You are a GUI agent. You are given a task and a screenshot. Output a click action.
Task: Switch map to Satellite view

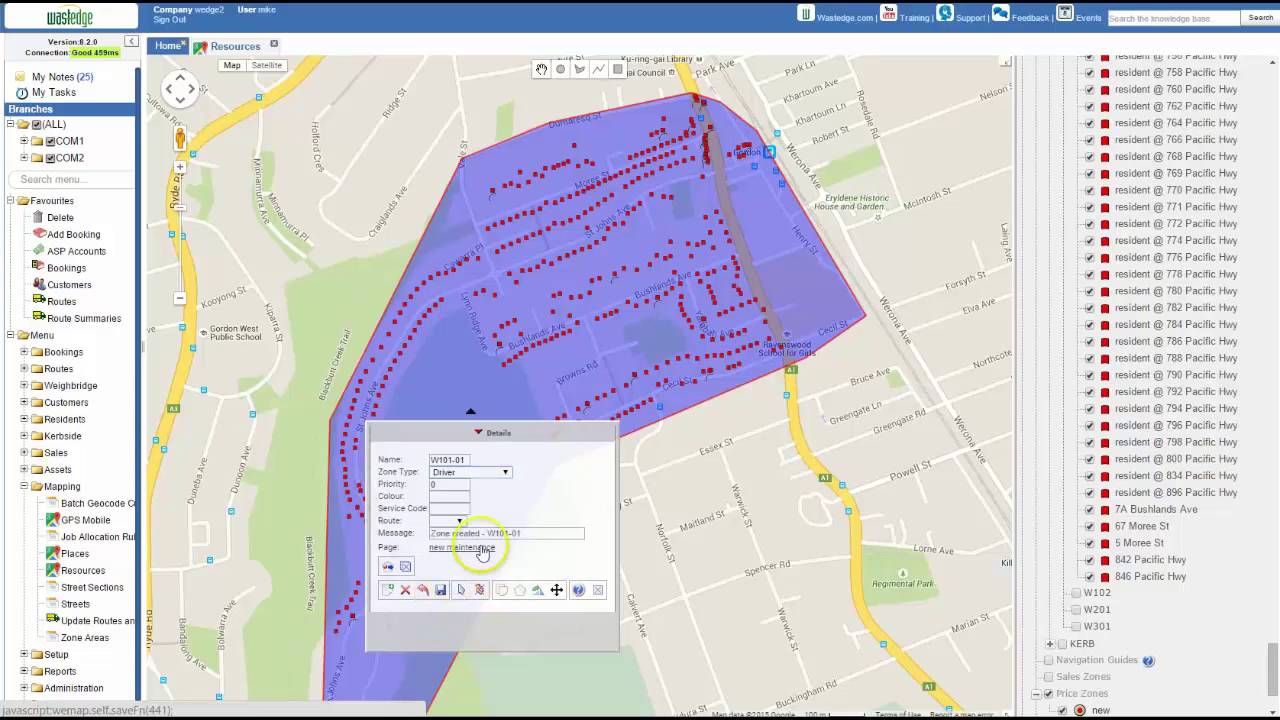(x=267, y=65)
